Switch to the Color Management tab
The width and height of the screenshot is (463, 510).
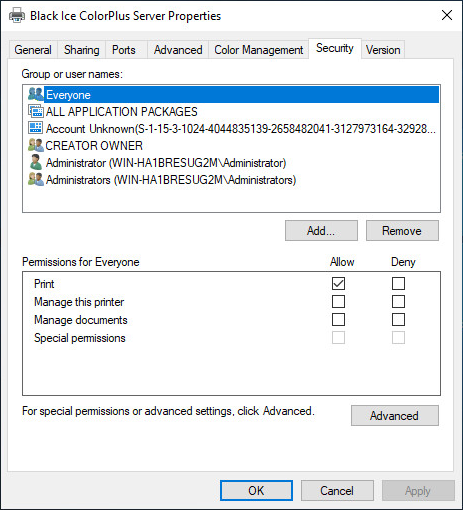pyautogui.click(x=259, y=50)
